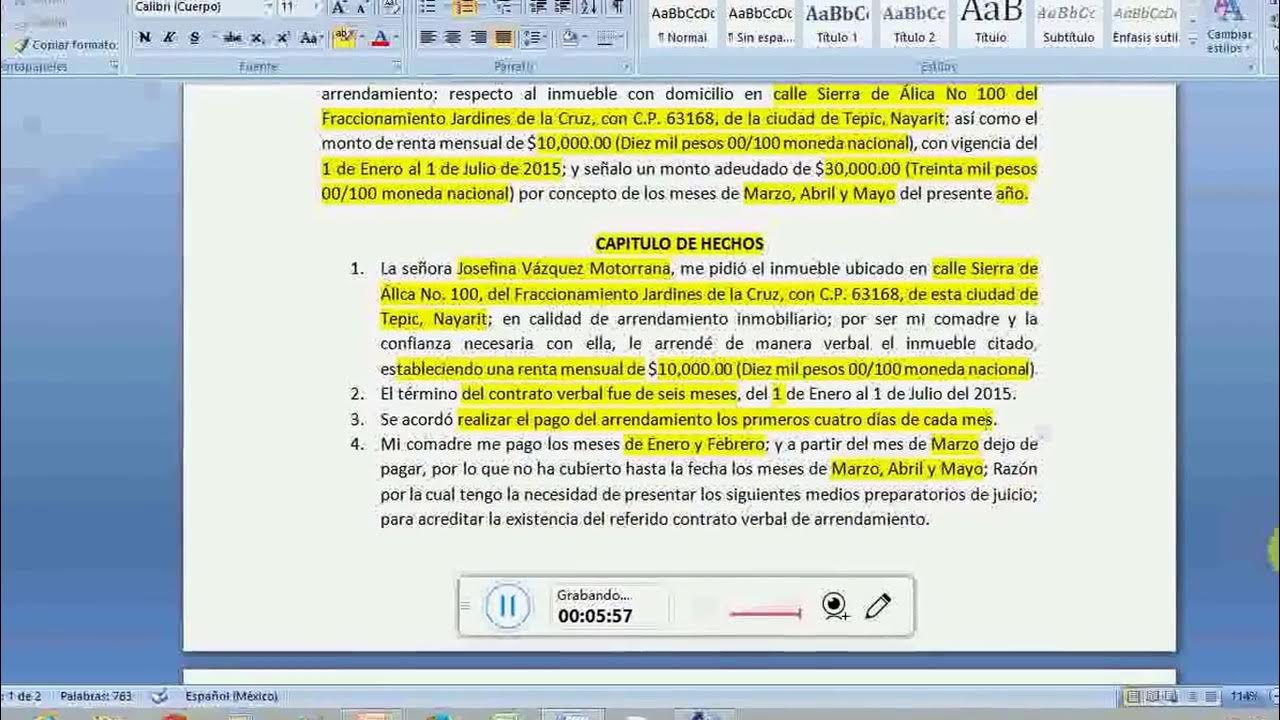The height and width of the screenshot is (720, 1280).
Task: Toggle subscript formatting
Action: pos(257,38)
